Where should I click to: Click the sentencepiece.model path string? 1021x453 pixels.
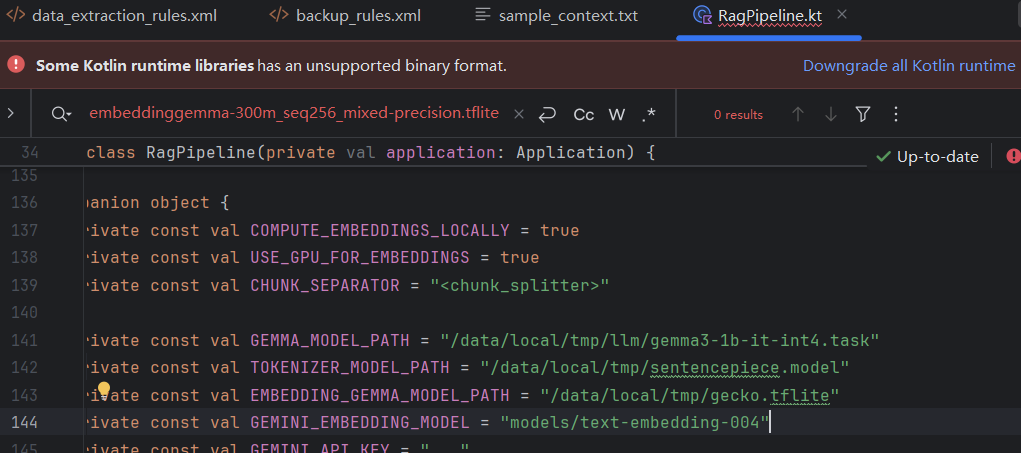click(x=665, y=368)
